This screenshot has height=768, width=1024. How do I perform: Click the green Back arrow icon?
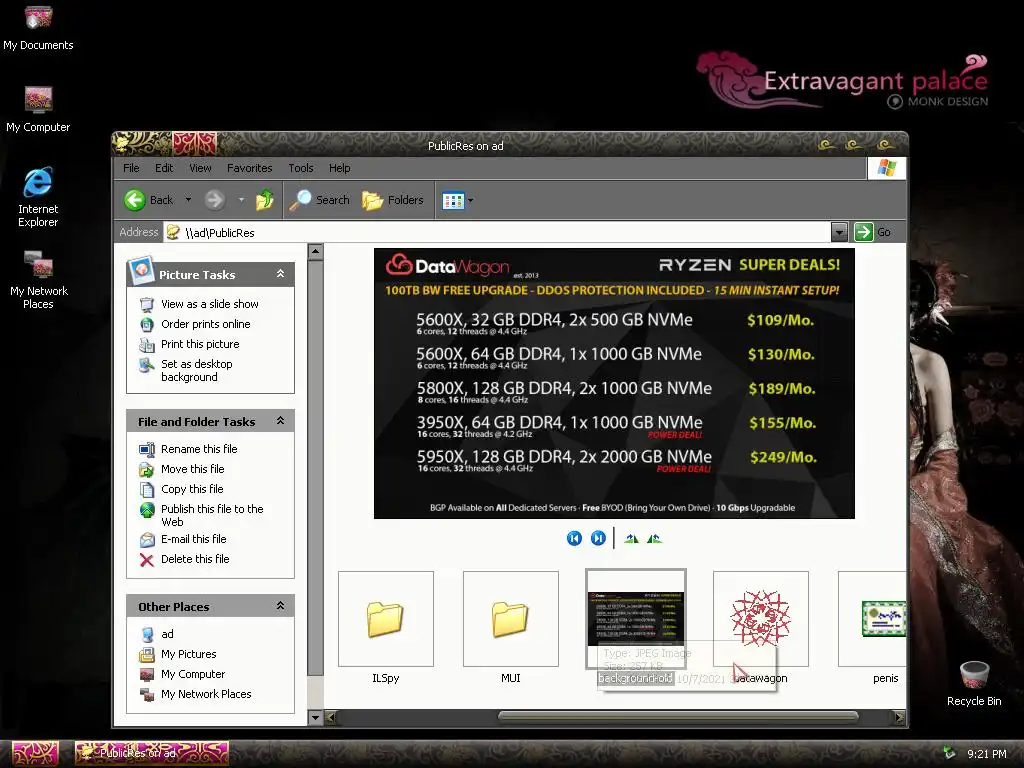pos(135,200)
